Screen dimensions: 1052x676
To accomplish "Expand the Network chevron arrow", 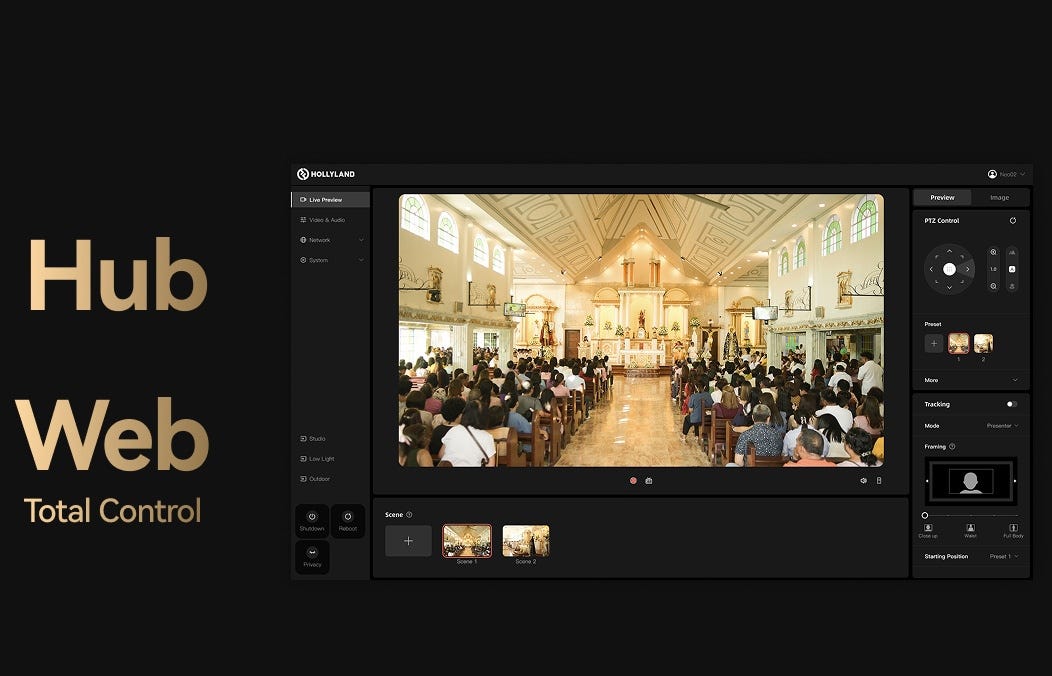I will [362, 240].
